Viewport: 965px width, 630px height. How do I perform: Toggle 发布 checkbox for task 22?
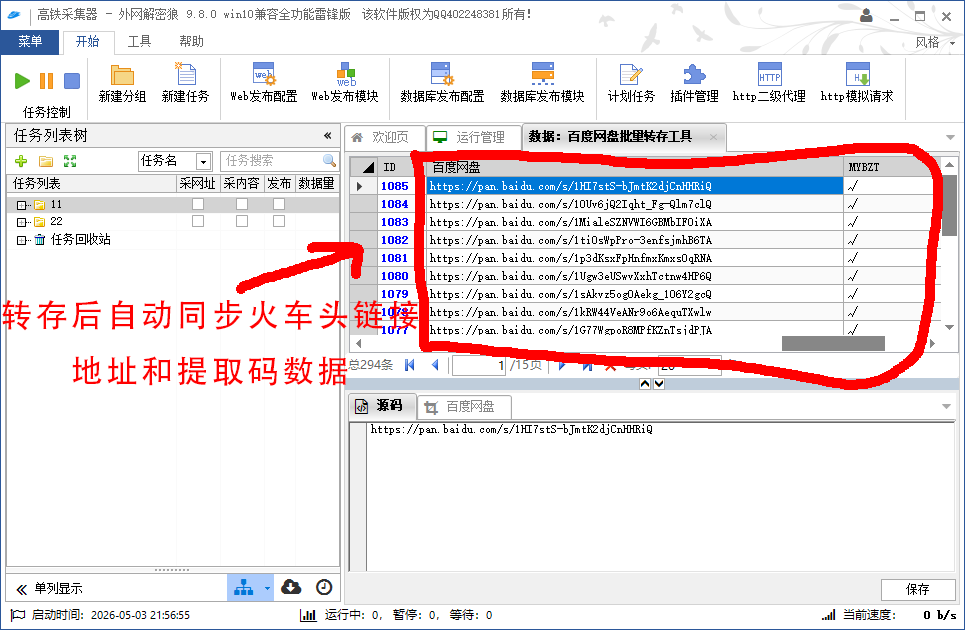tap(279, 221)
